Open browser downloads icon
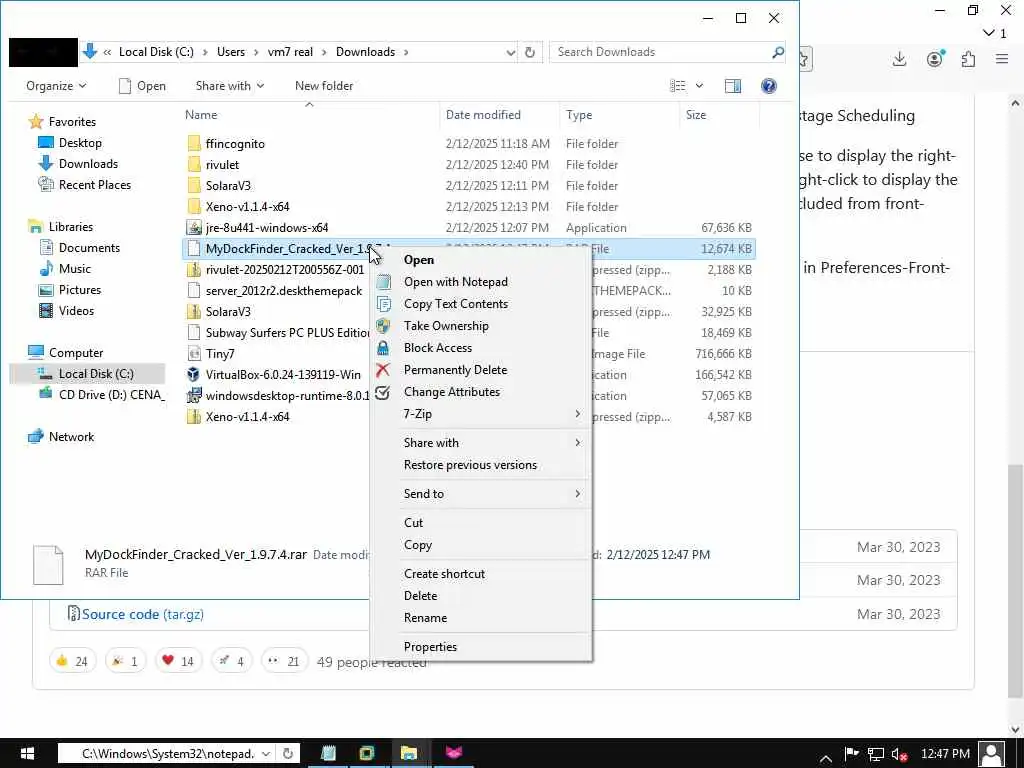 pos(899,59)
